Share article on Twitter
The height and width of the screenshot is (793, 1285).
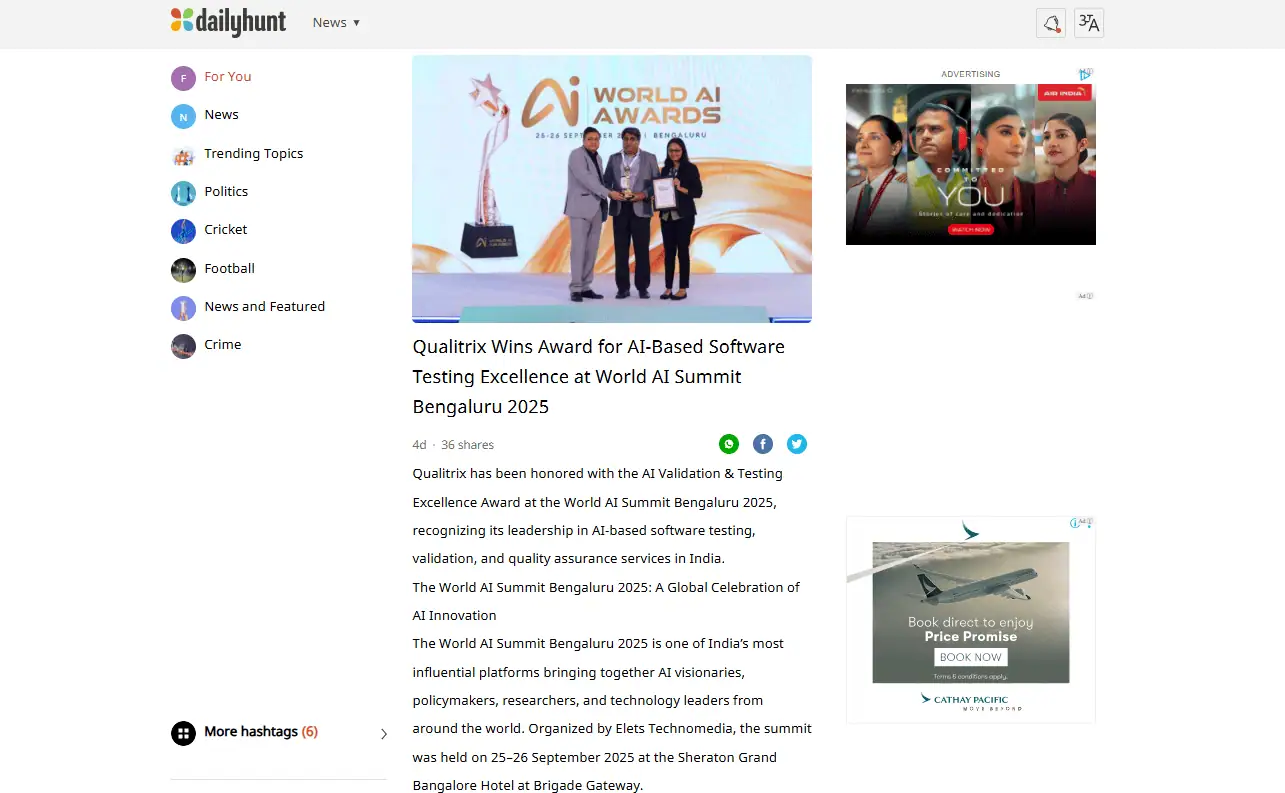click(x=797, y=444)
